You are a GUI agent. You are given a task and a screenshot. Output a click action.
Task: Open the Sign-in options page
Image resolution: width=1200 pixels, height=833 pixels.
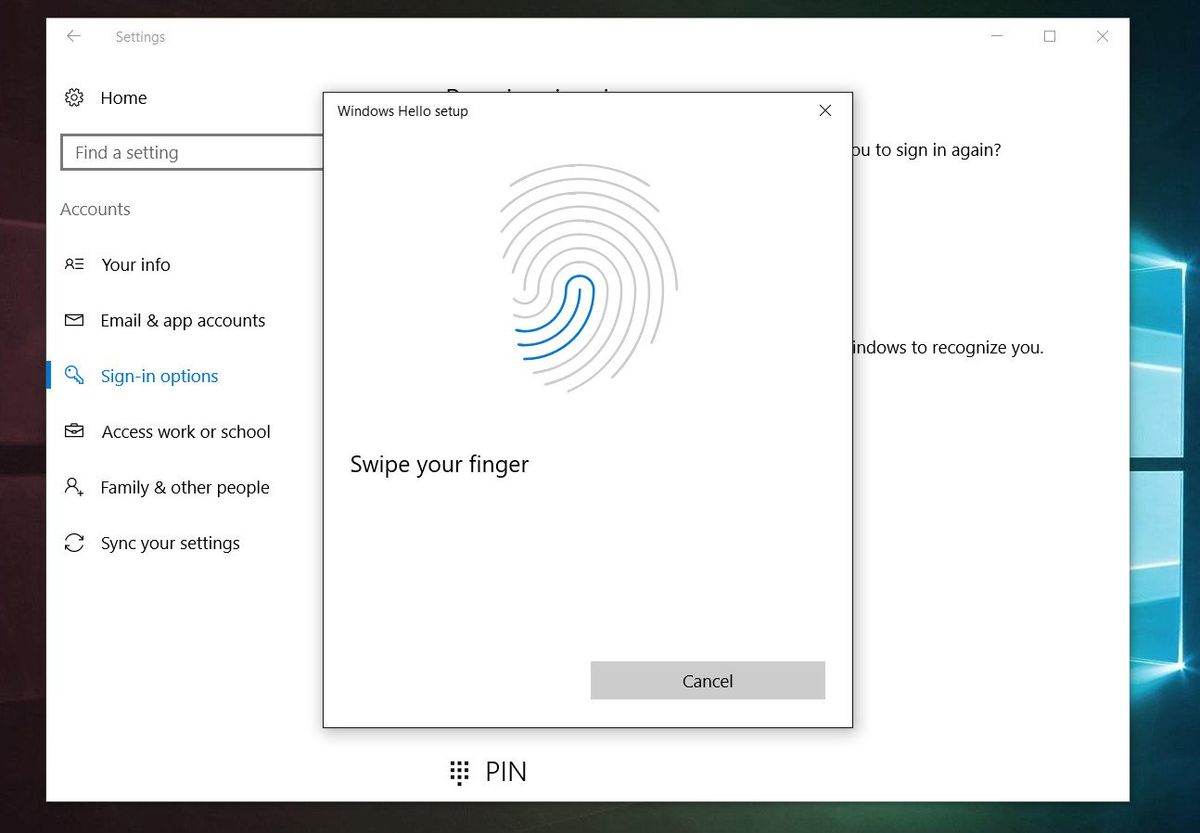click(x=159, y=375)
